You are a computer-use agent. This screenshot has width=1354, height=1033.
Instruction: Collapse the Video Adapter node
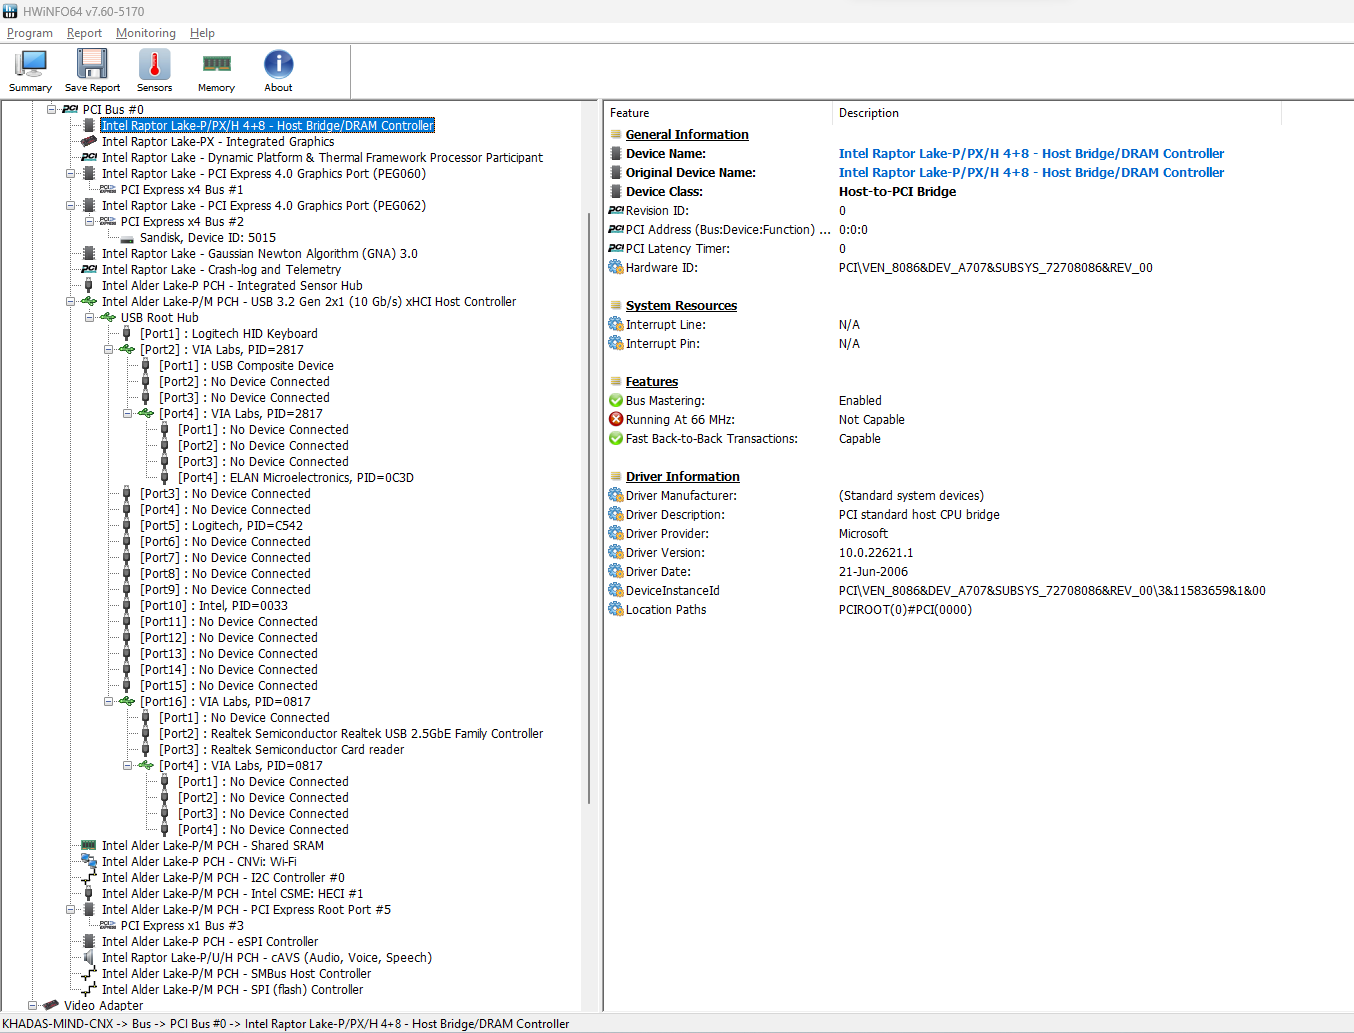click(x=33, y=1006)
